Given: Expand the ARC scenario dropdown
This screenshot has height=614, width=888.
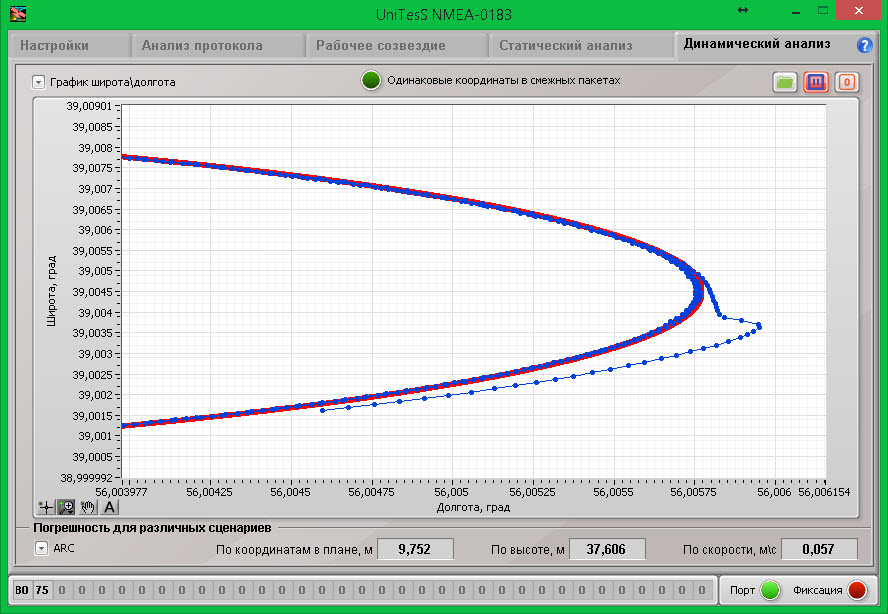Looking at the screenshot, I should [41, 548].
